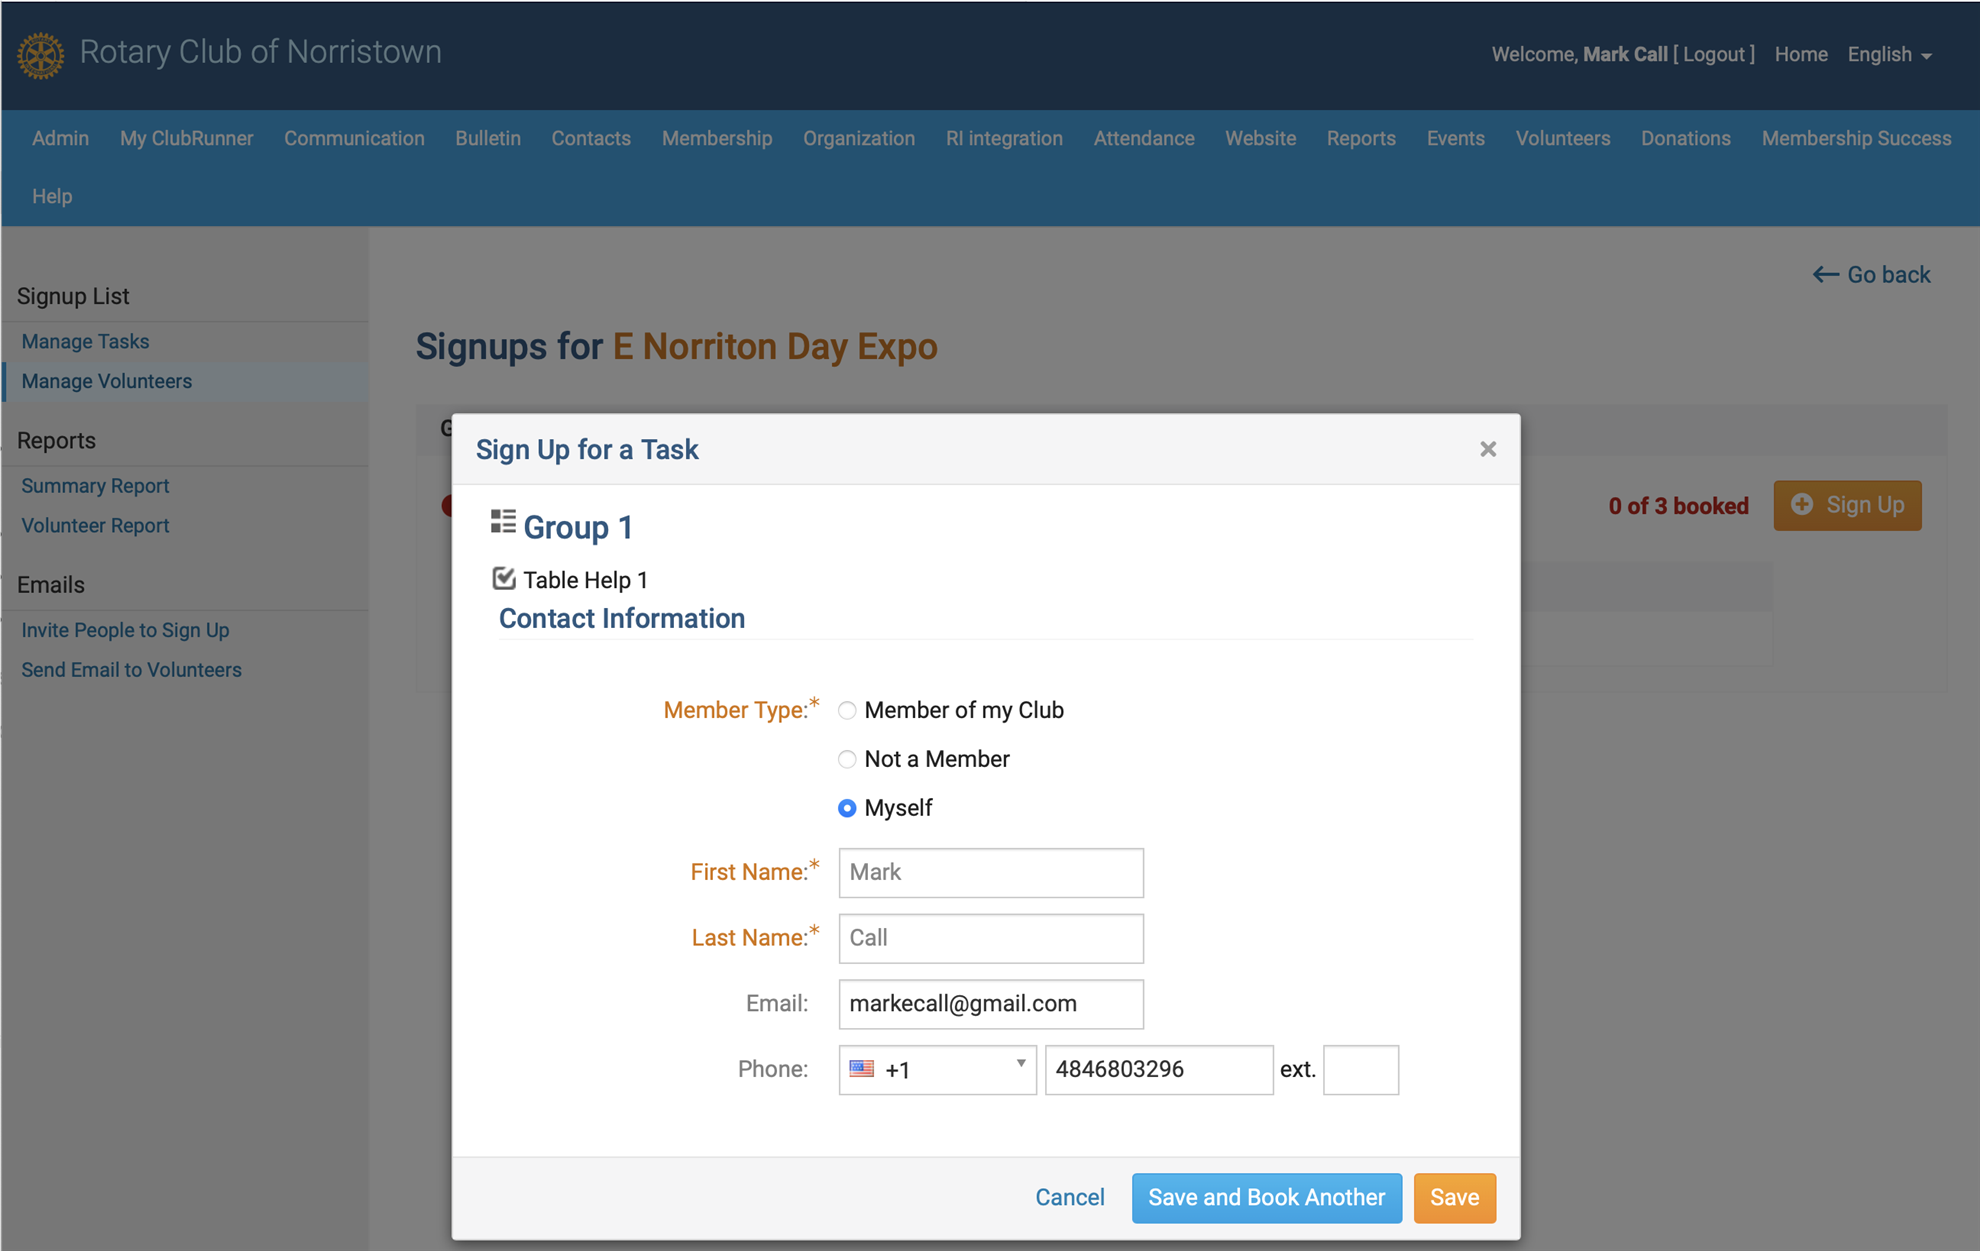Click the Rotary wheel logo icon
The image size is (1980, 1251).
pos(41,54)
